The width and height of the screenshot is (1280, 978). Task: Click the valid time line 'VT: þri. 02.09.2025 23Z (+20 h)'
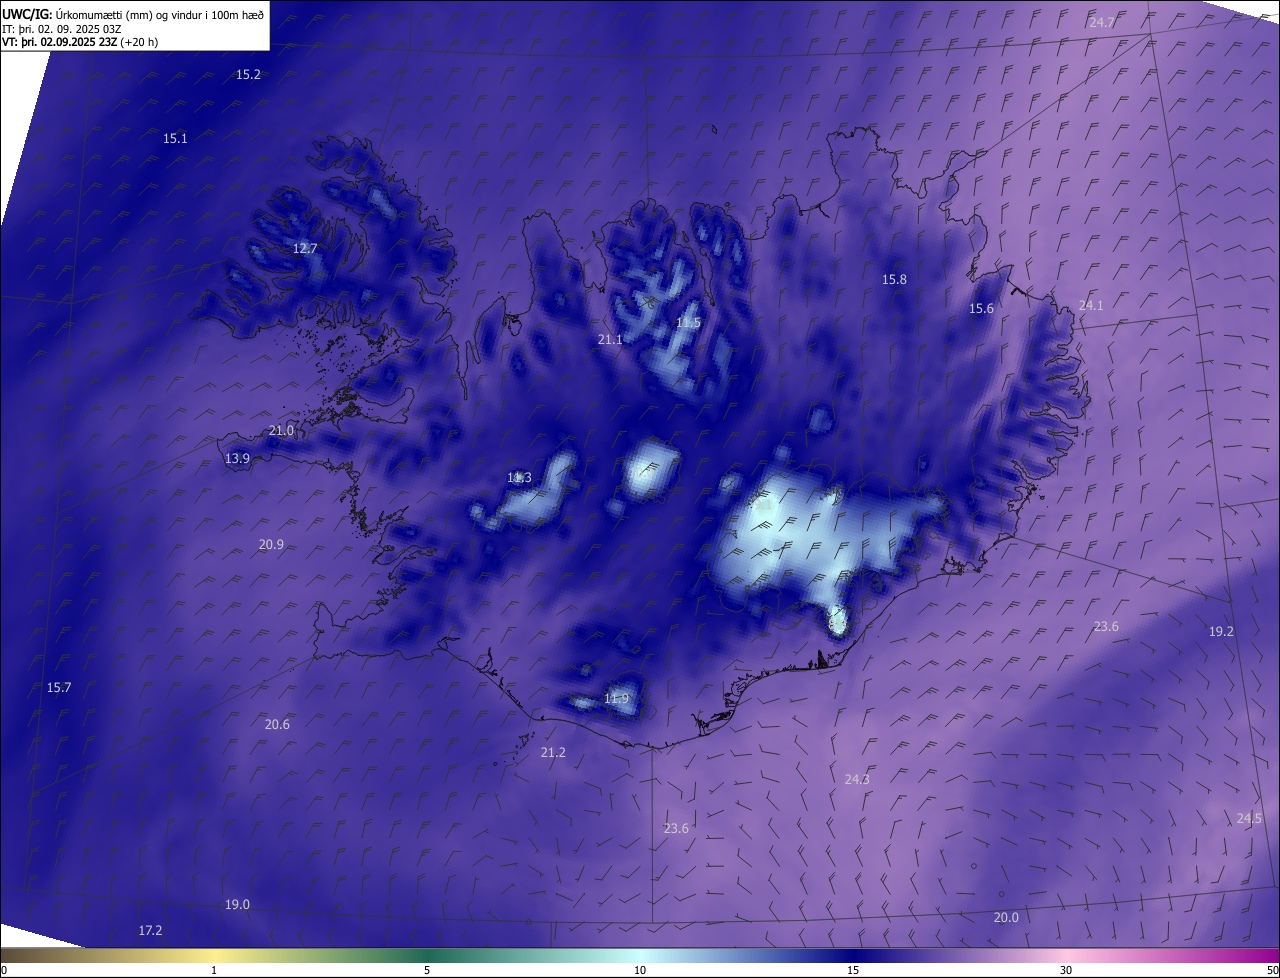coord(80,42)
